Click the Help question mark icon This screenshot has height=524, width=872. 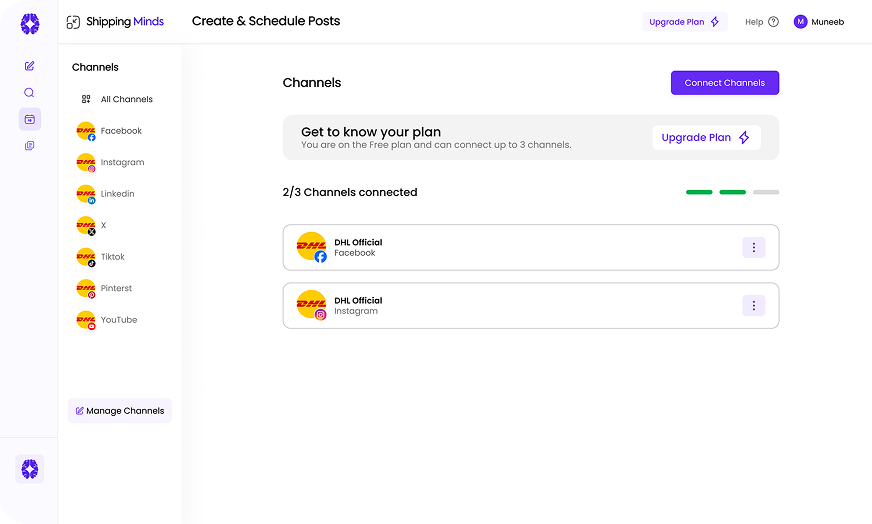click(773, 22)
